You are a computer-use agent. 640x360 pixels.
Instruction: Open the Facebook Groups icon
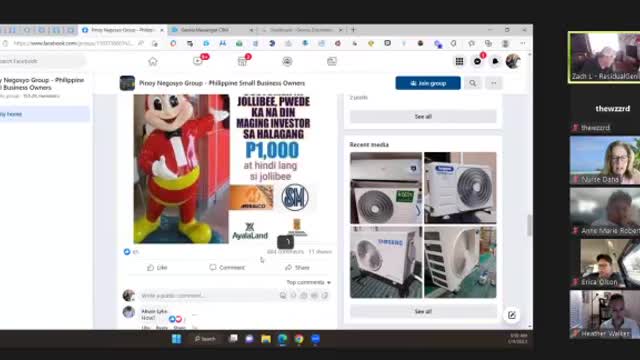pos(287,61)
